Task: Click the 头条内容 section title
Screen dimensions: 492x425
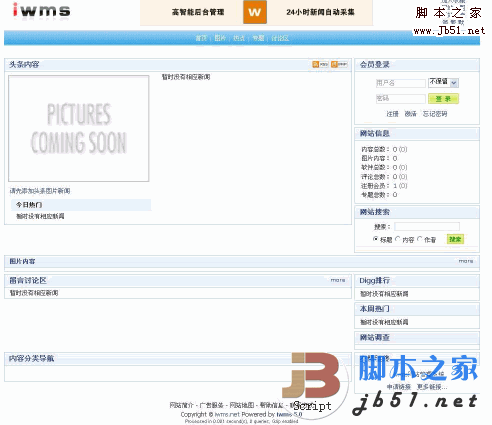Action: coord(24,64)
